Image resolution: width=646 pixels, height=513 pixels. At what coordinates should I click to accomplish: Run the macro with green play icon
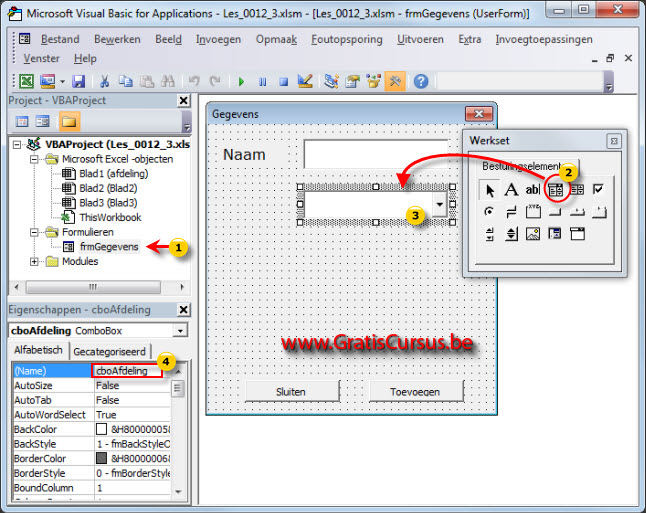click(241, 82)
